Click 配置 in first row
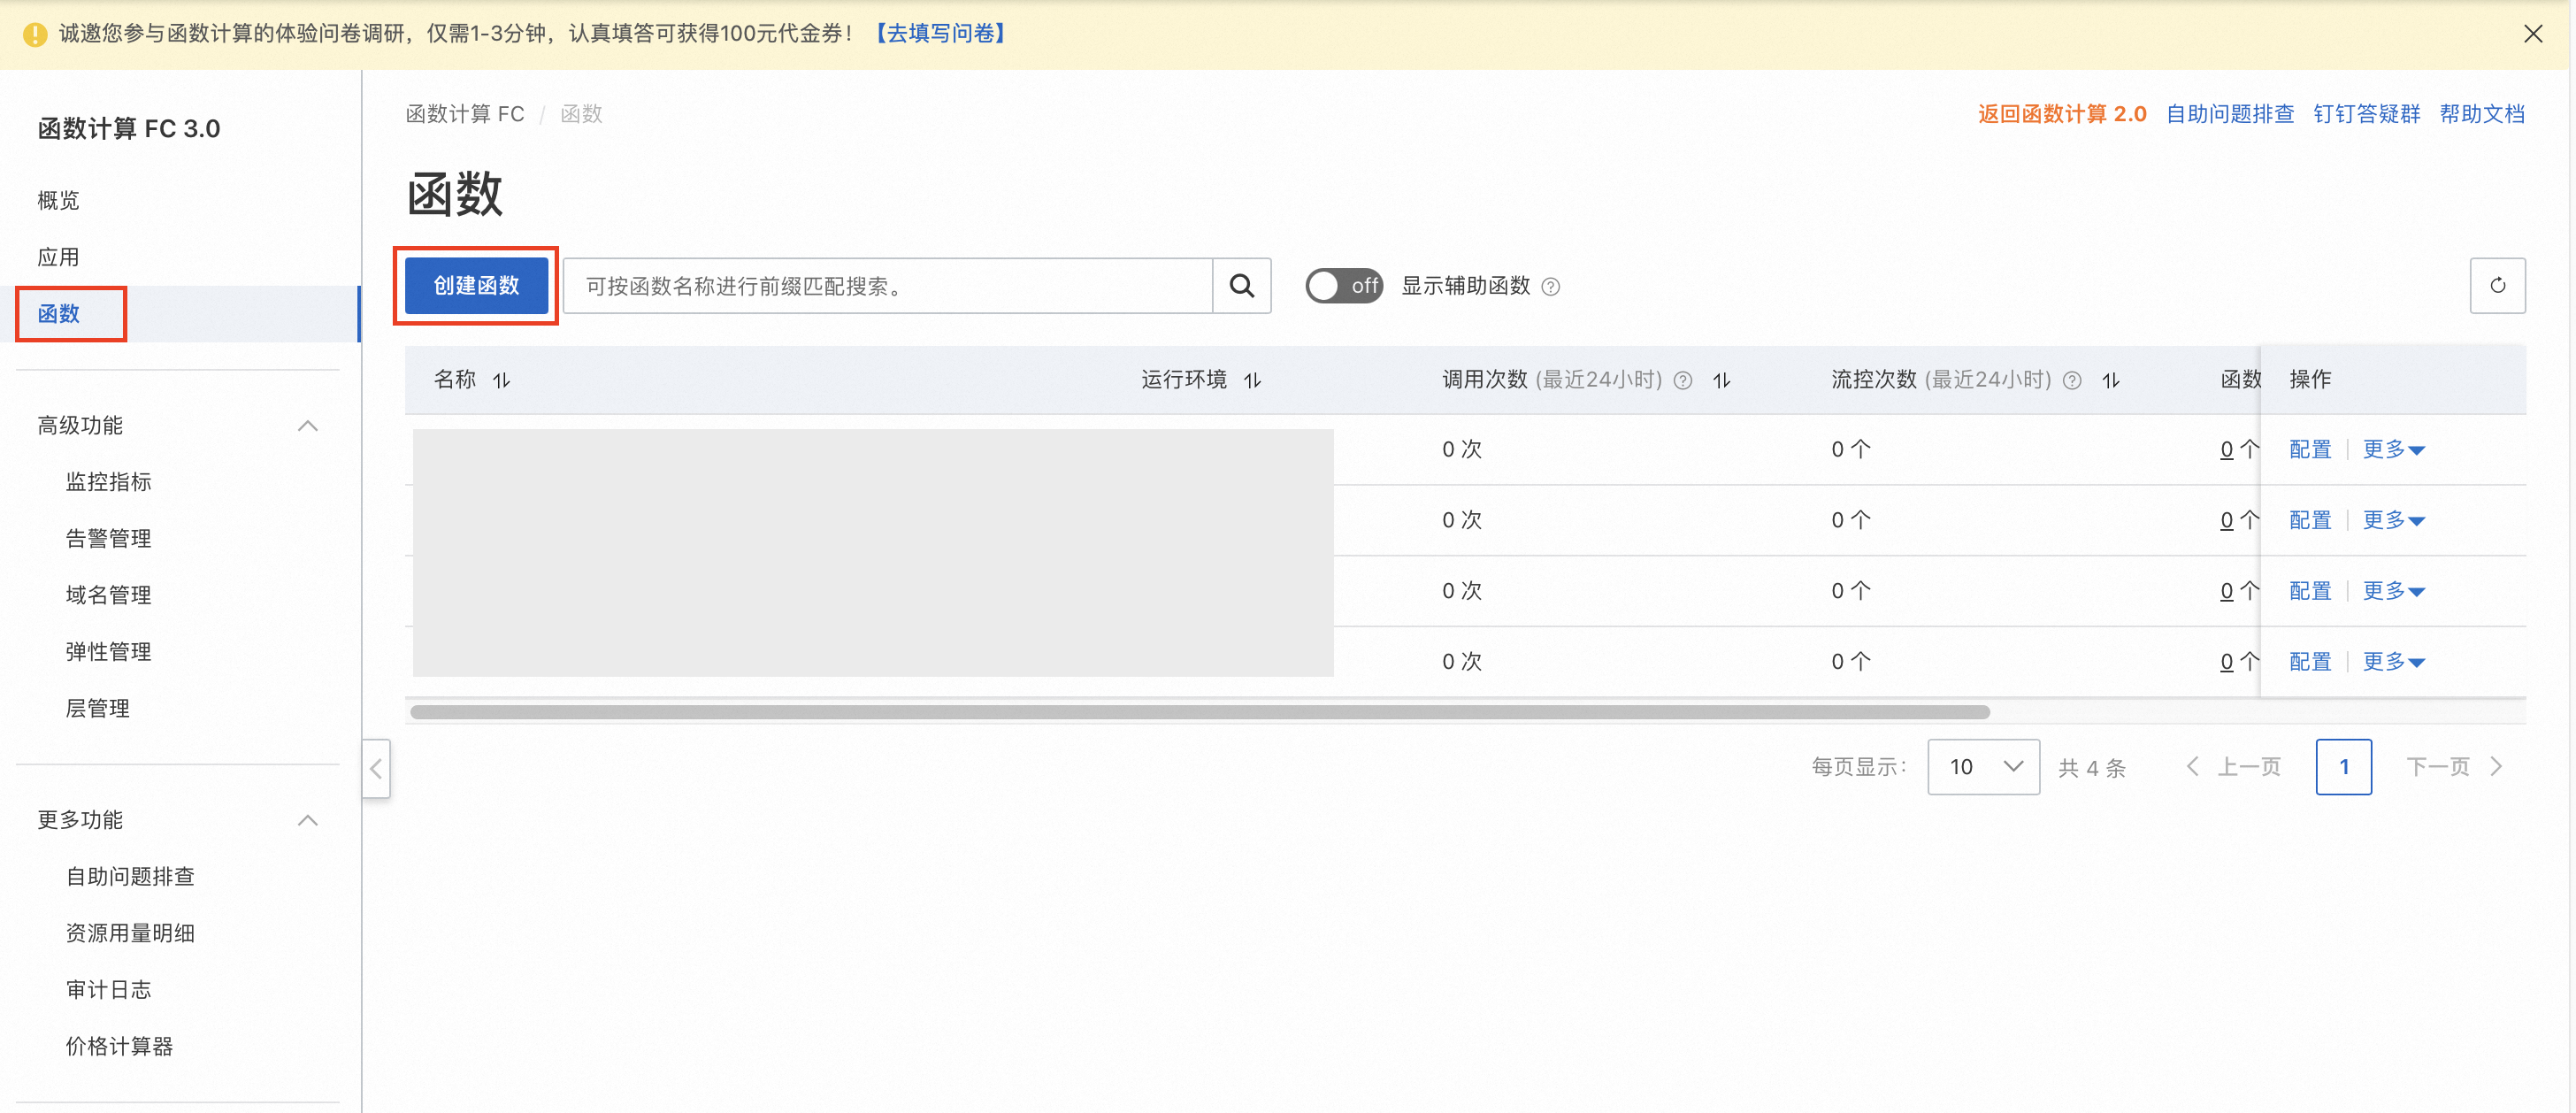This screenshot has height=1113, width=2576. tap(2310, 450)
